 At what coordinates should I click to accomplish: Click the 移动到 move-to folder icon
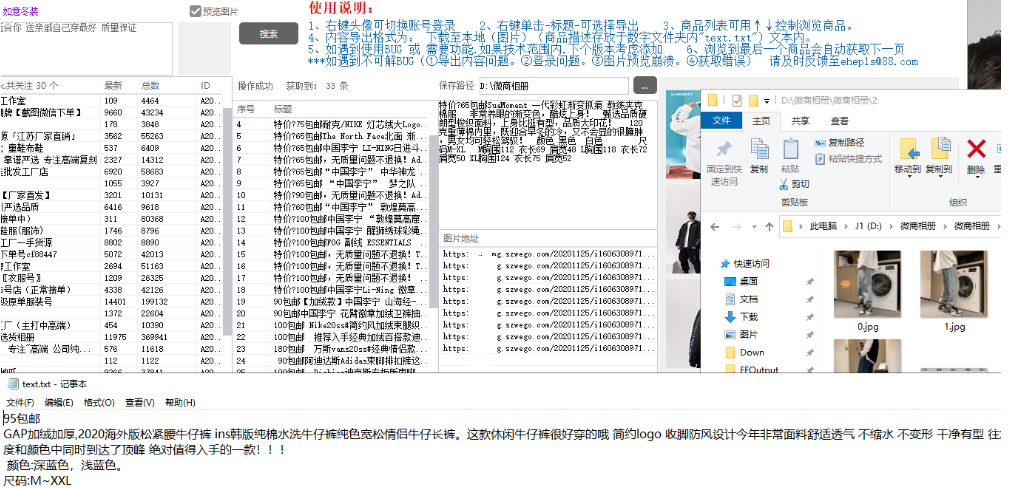point(909,149)
